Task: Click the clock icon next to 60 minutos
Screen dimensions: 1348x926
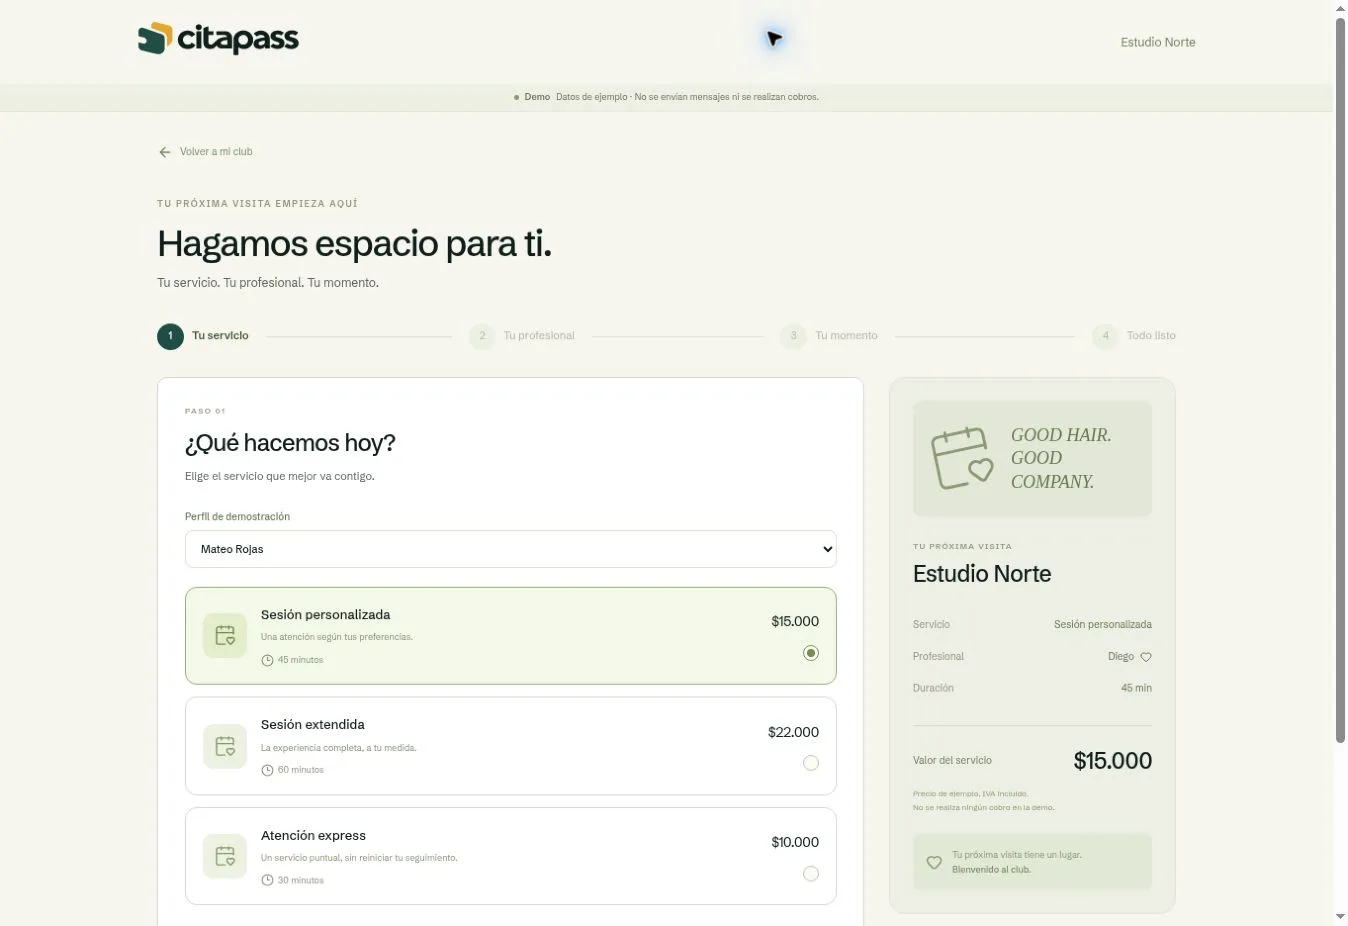Action: 267,770
